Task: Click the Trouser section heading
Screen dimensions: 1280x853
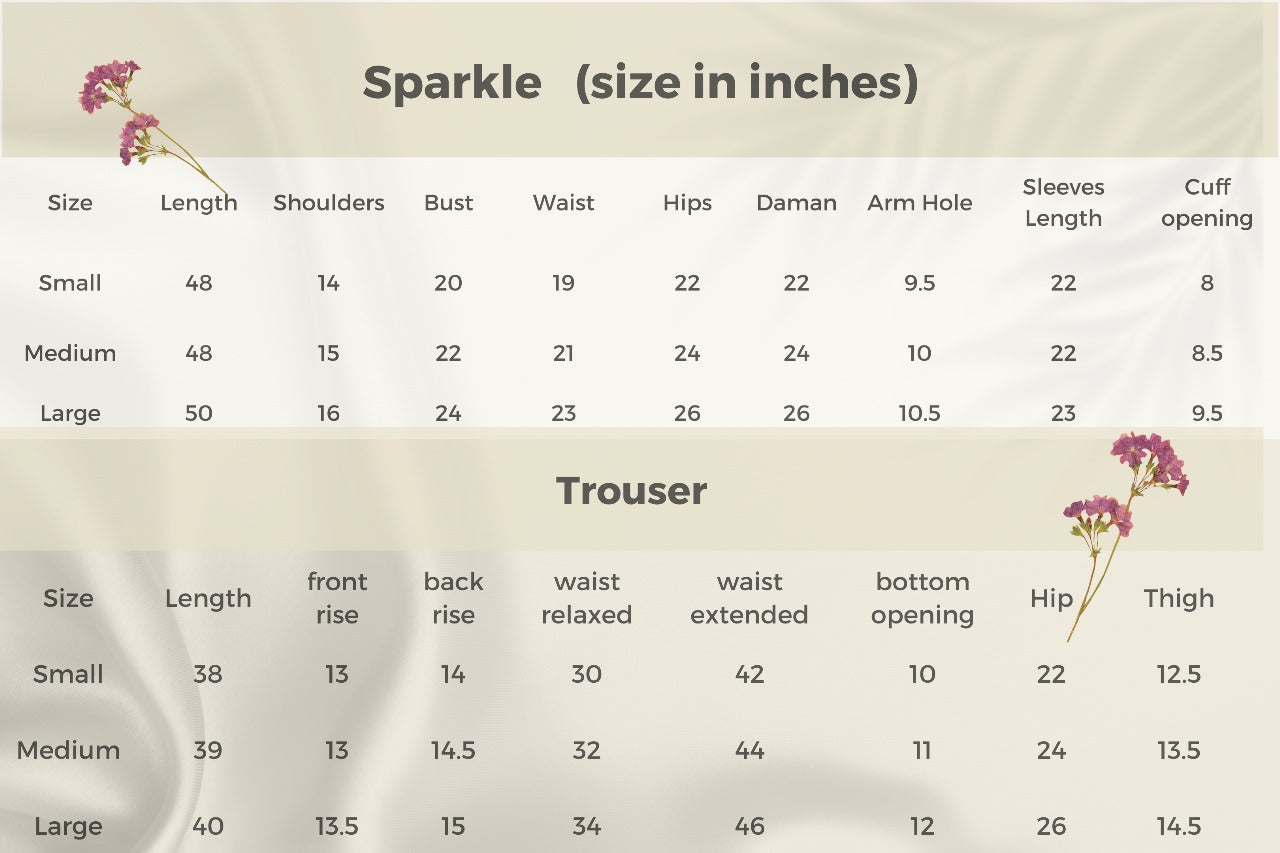Action: coord(631,491)
